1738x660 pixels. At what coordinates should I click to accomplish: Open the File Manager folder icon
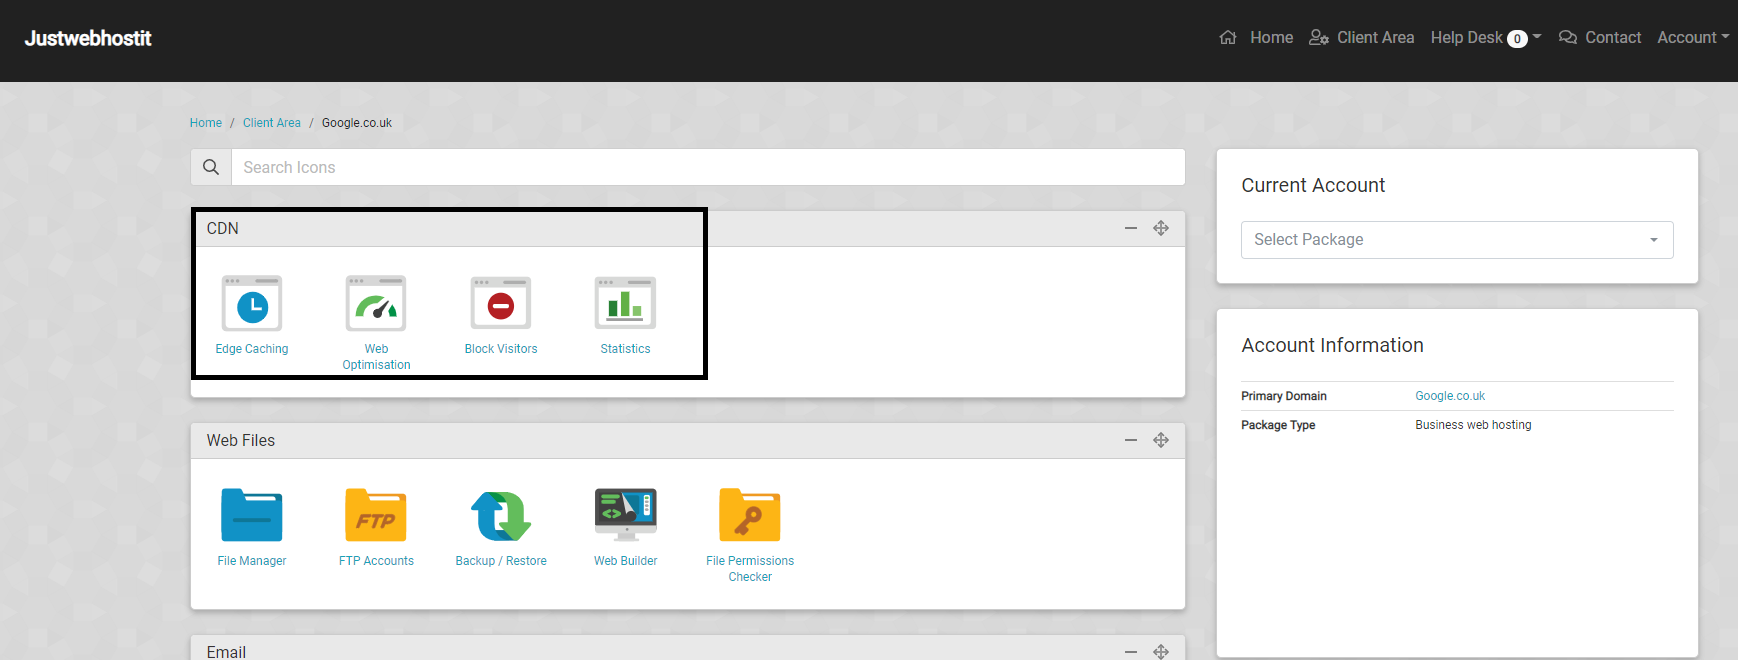click(x=252, y=515)
